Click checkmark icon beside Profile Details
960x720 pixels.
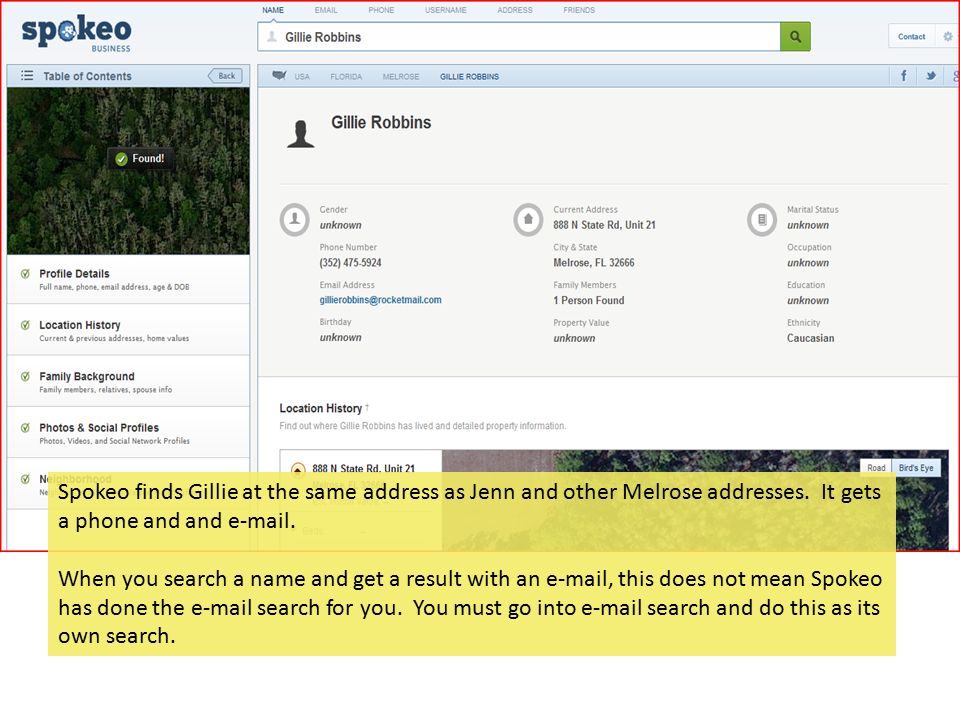coord(25,274)
